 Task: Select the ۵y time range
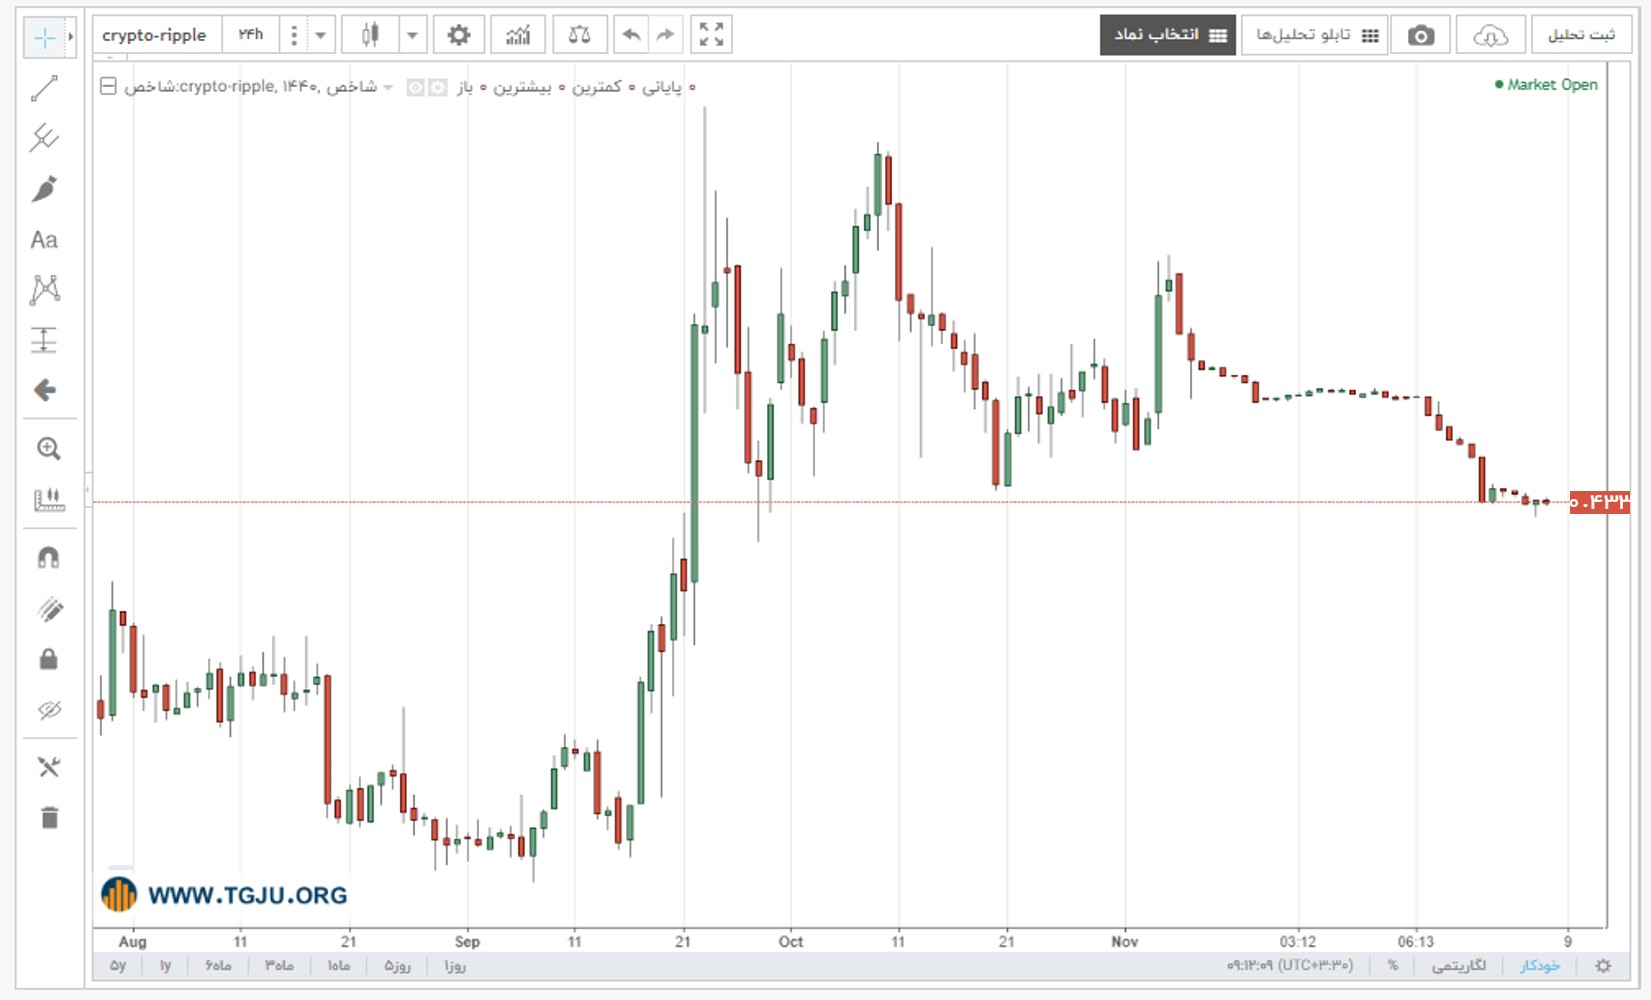pos(118,966)
